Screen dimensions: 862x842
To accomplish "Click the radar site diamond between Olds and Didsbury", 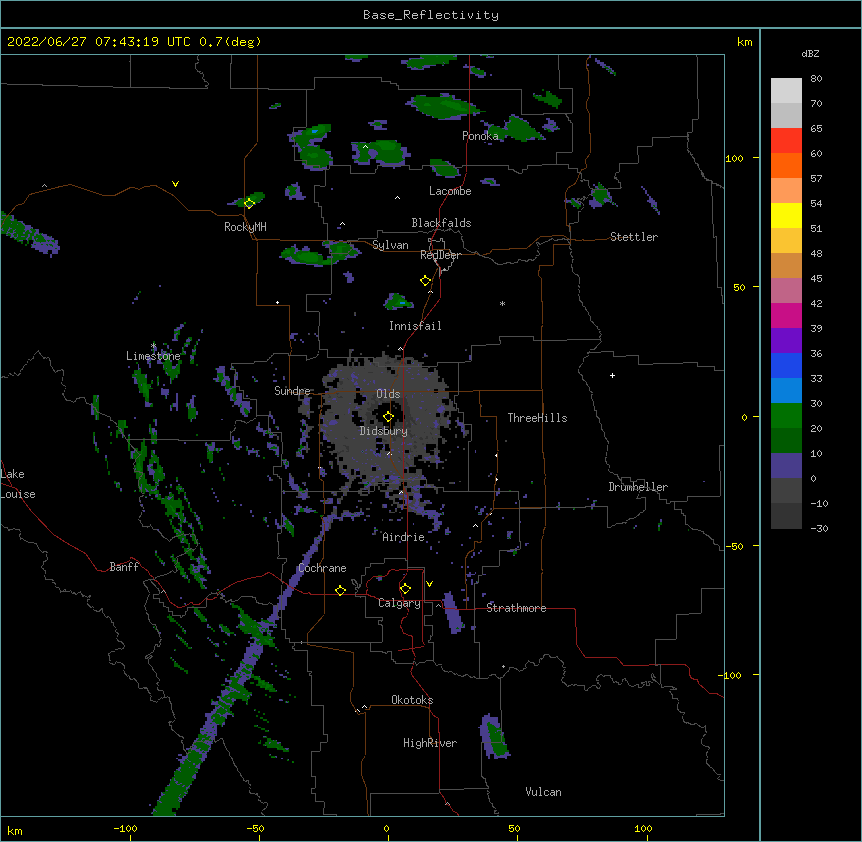I will (x=388, y=417).
